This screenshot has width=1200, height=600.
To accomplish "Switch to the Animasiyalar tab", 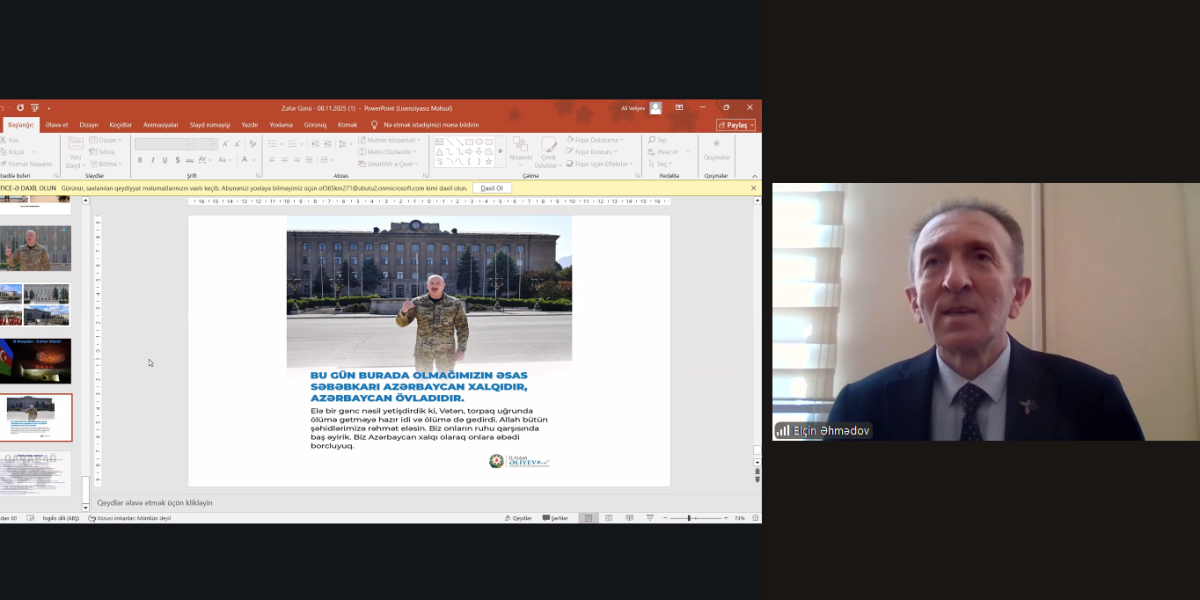I will 160,125.
